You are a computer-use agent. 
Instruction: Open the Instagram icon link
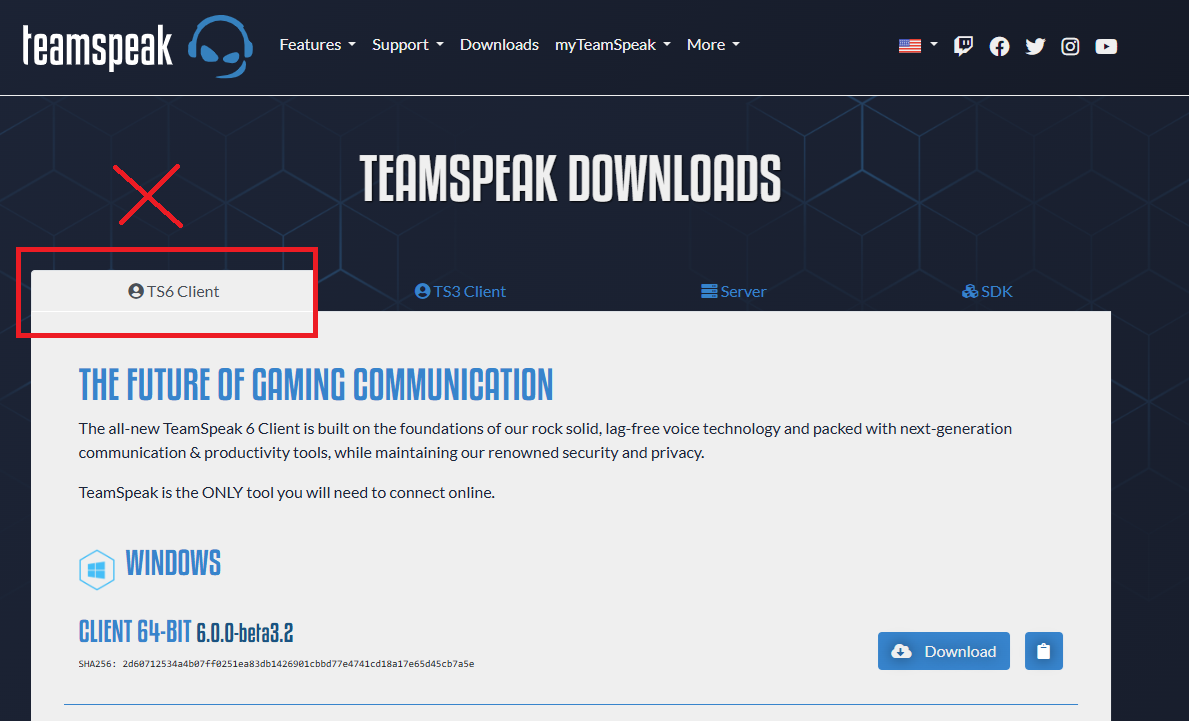pyautogui.click(x=1070, y=47)
